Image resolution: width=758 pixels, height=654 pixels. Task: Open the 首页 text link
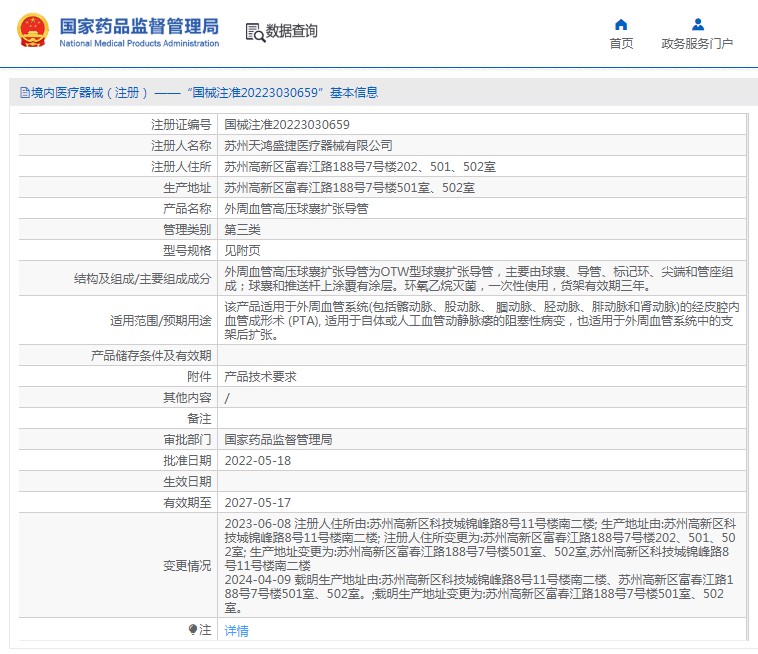click(x=621, y=44)
